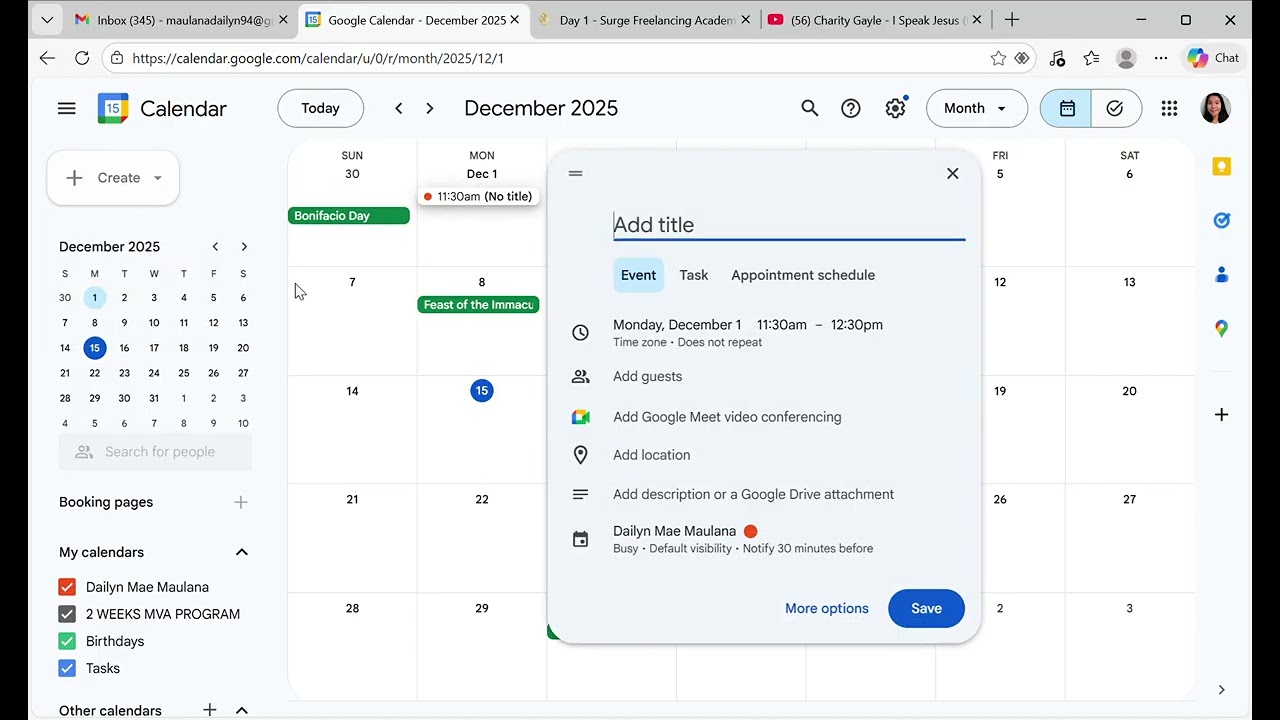This screenshot has width=1280, height=720.
Task: Collapse the My calendars section
Action: [241, 552]
